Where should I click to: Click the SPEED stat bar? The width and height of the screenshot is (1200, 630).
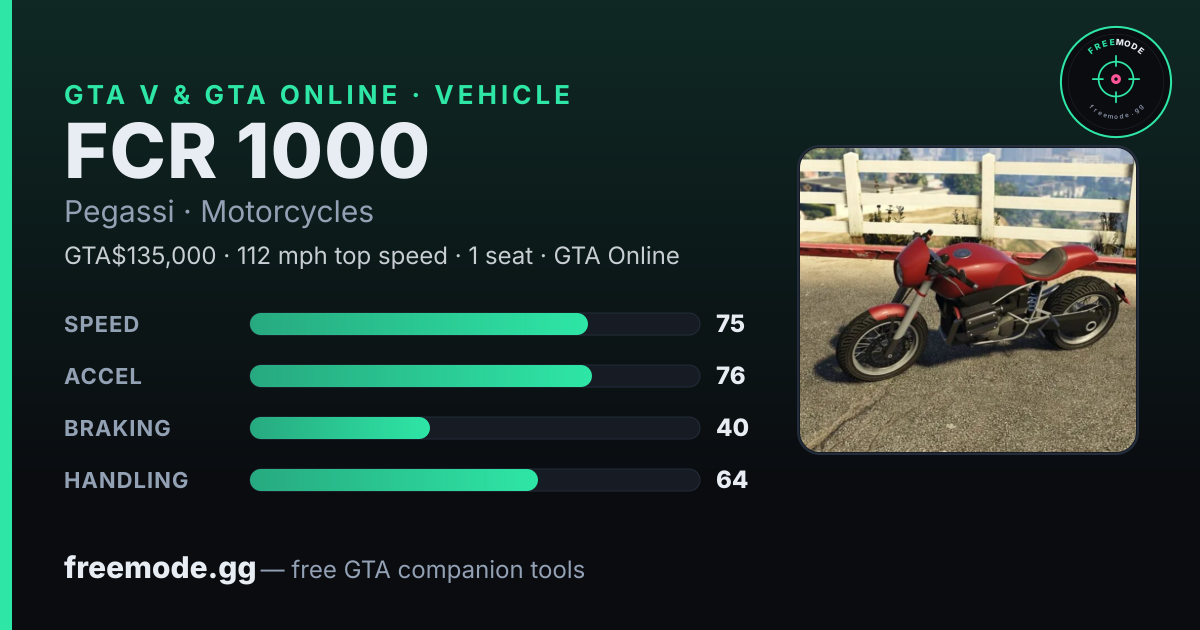coord(474,324)
